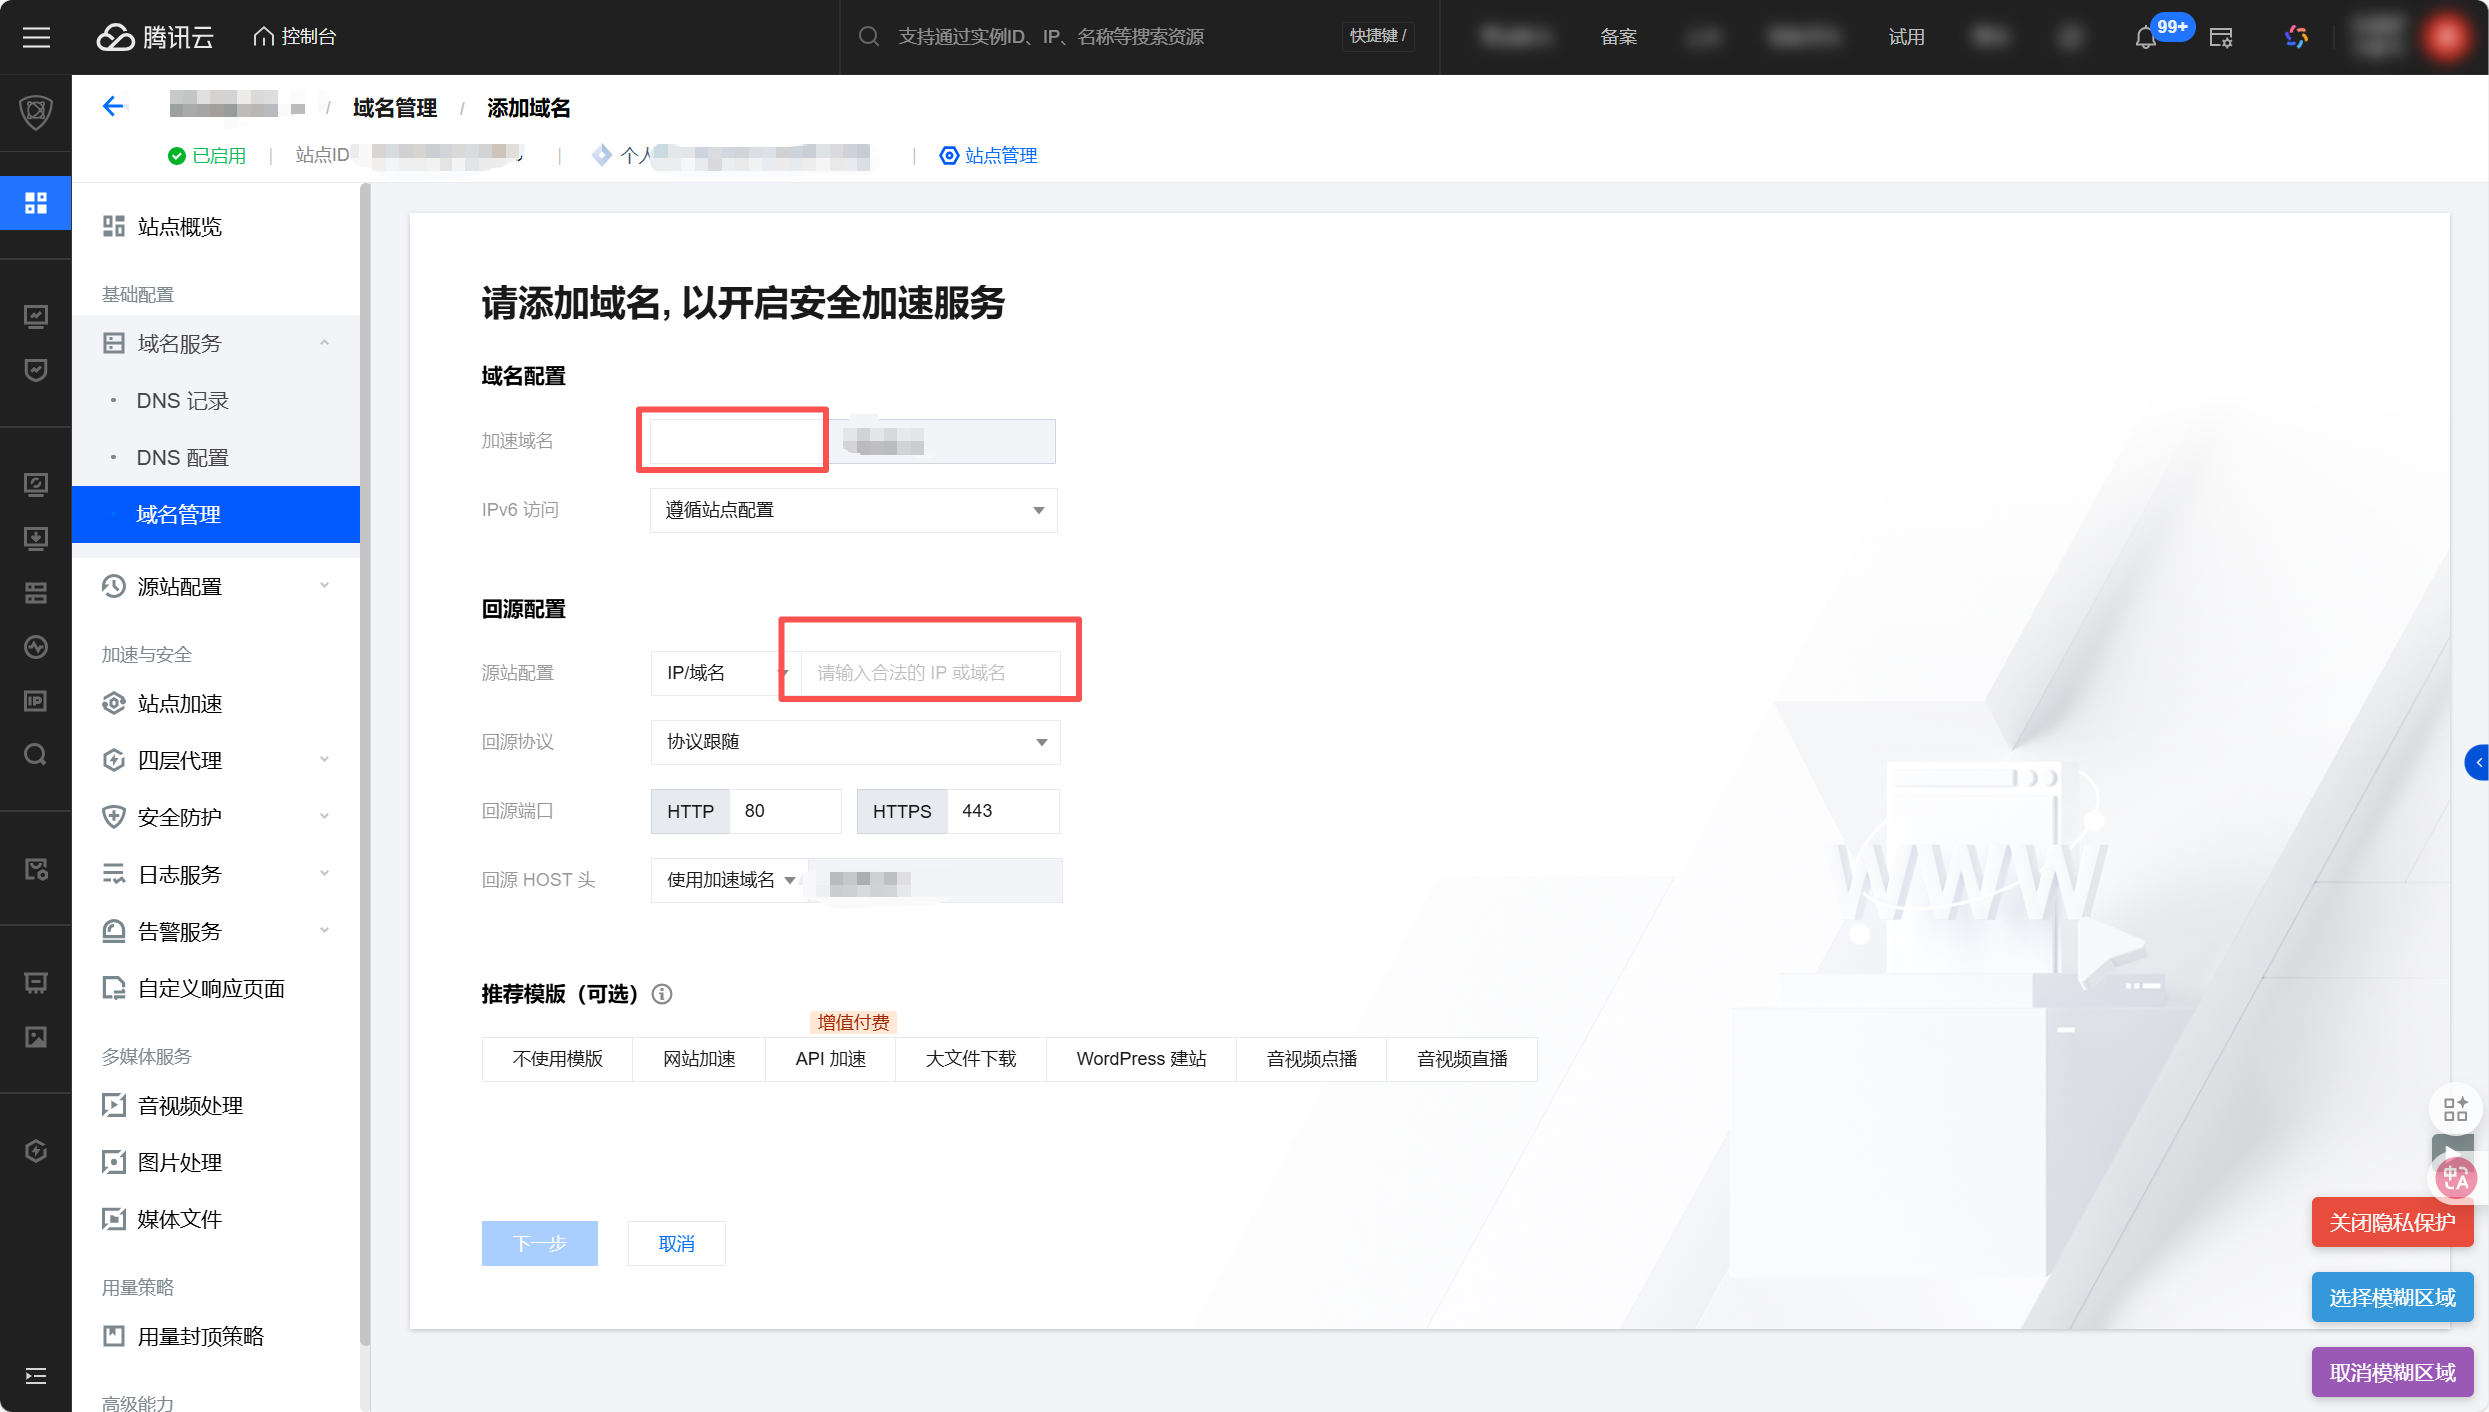Open the hamburger menu at top left

click(36, 37)
